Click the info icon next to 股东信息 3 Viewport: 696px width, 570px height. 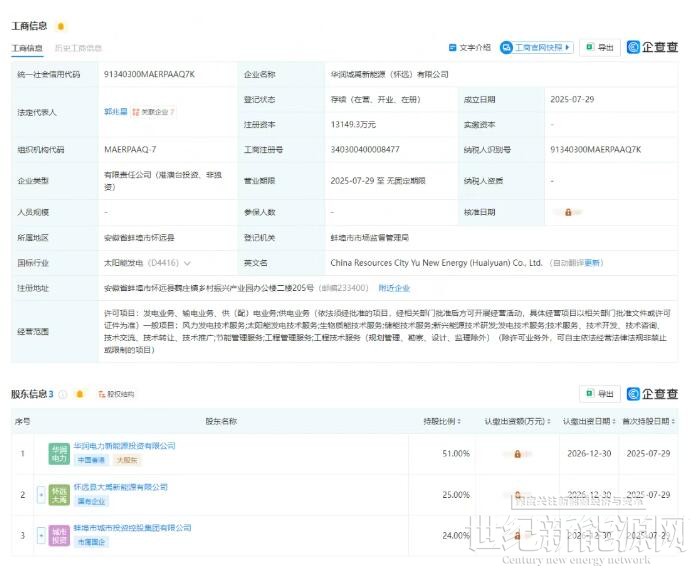63,394
